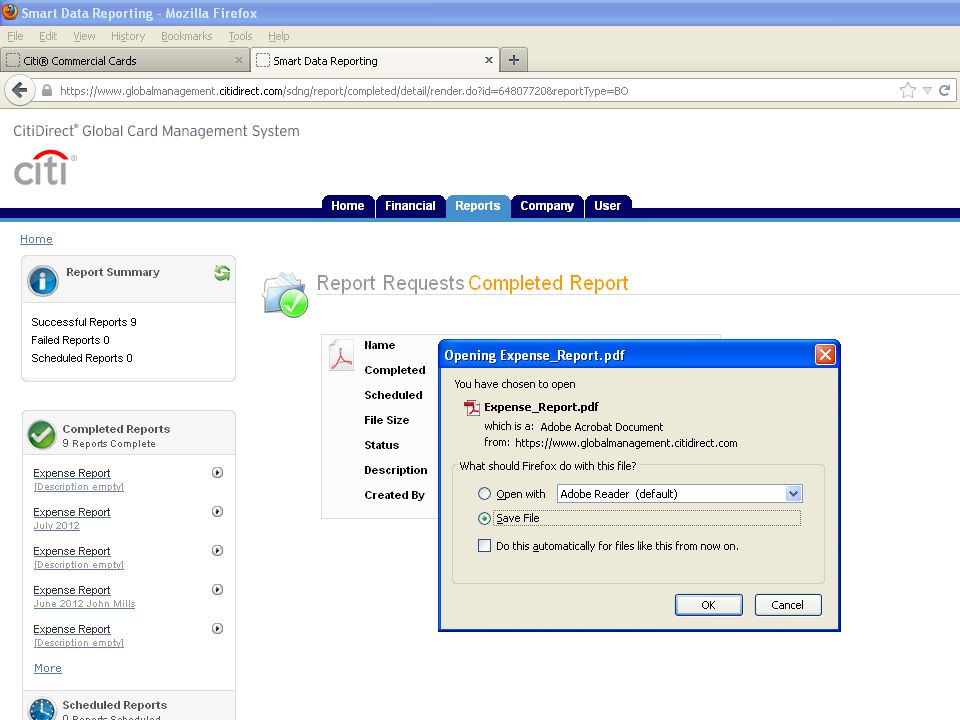Open the History menu
The width and height of the screenshot is (960, 720).
[128, 36]
